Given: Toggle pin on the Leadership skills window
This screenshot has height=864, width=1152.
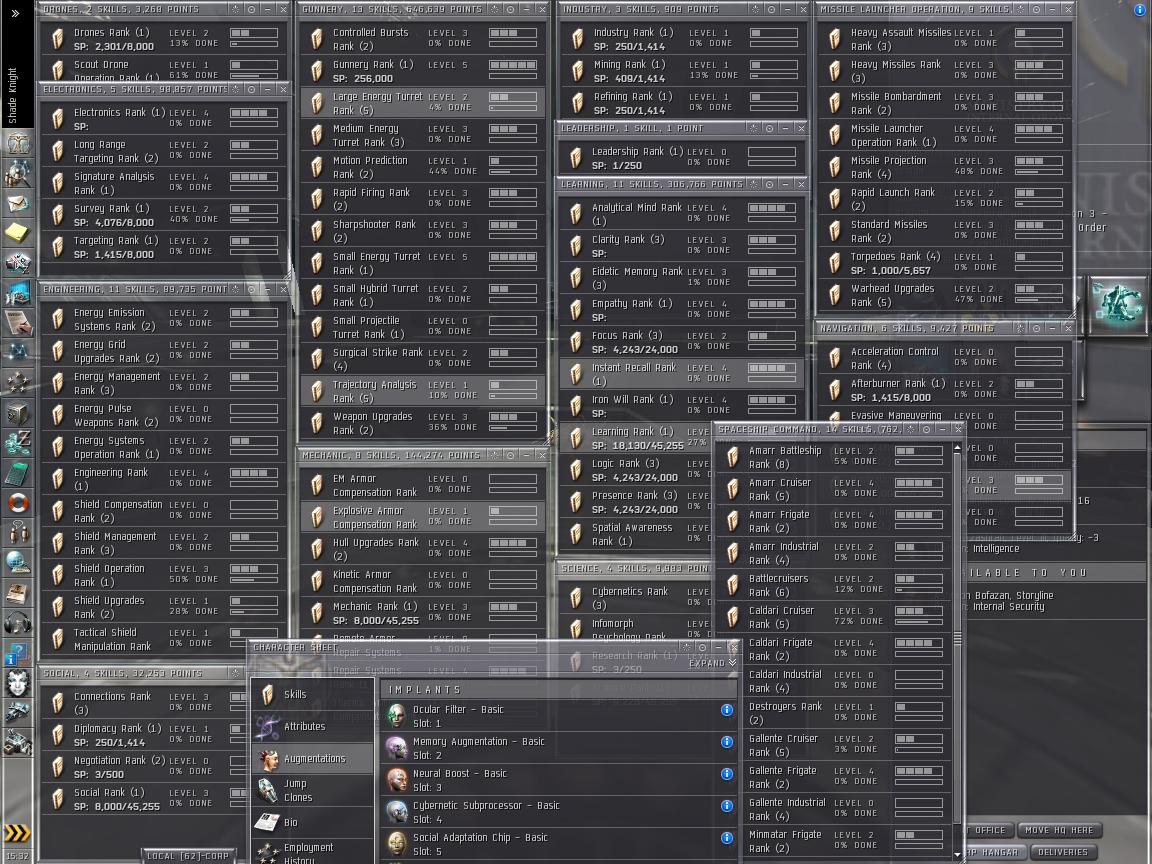Looking at the screenshot, I should coord(769,129).
